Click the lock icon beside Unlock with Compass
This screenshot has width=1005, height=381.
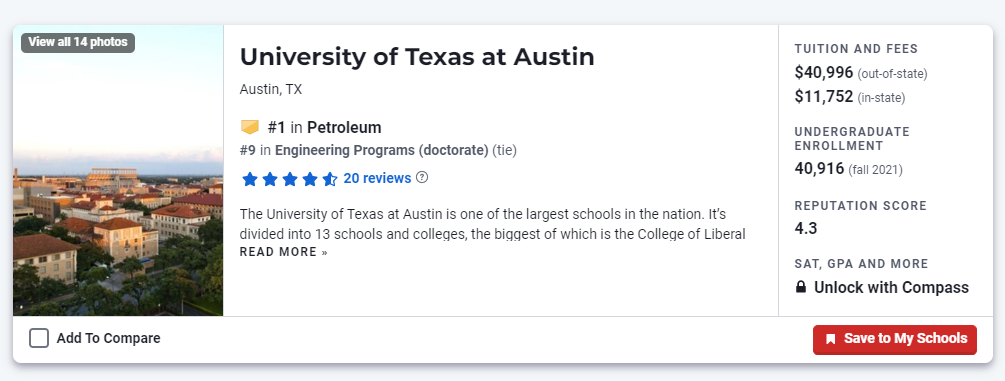pos(801,287)
